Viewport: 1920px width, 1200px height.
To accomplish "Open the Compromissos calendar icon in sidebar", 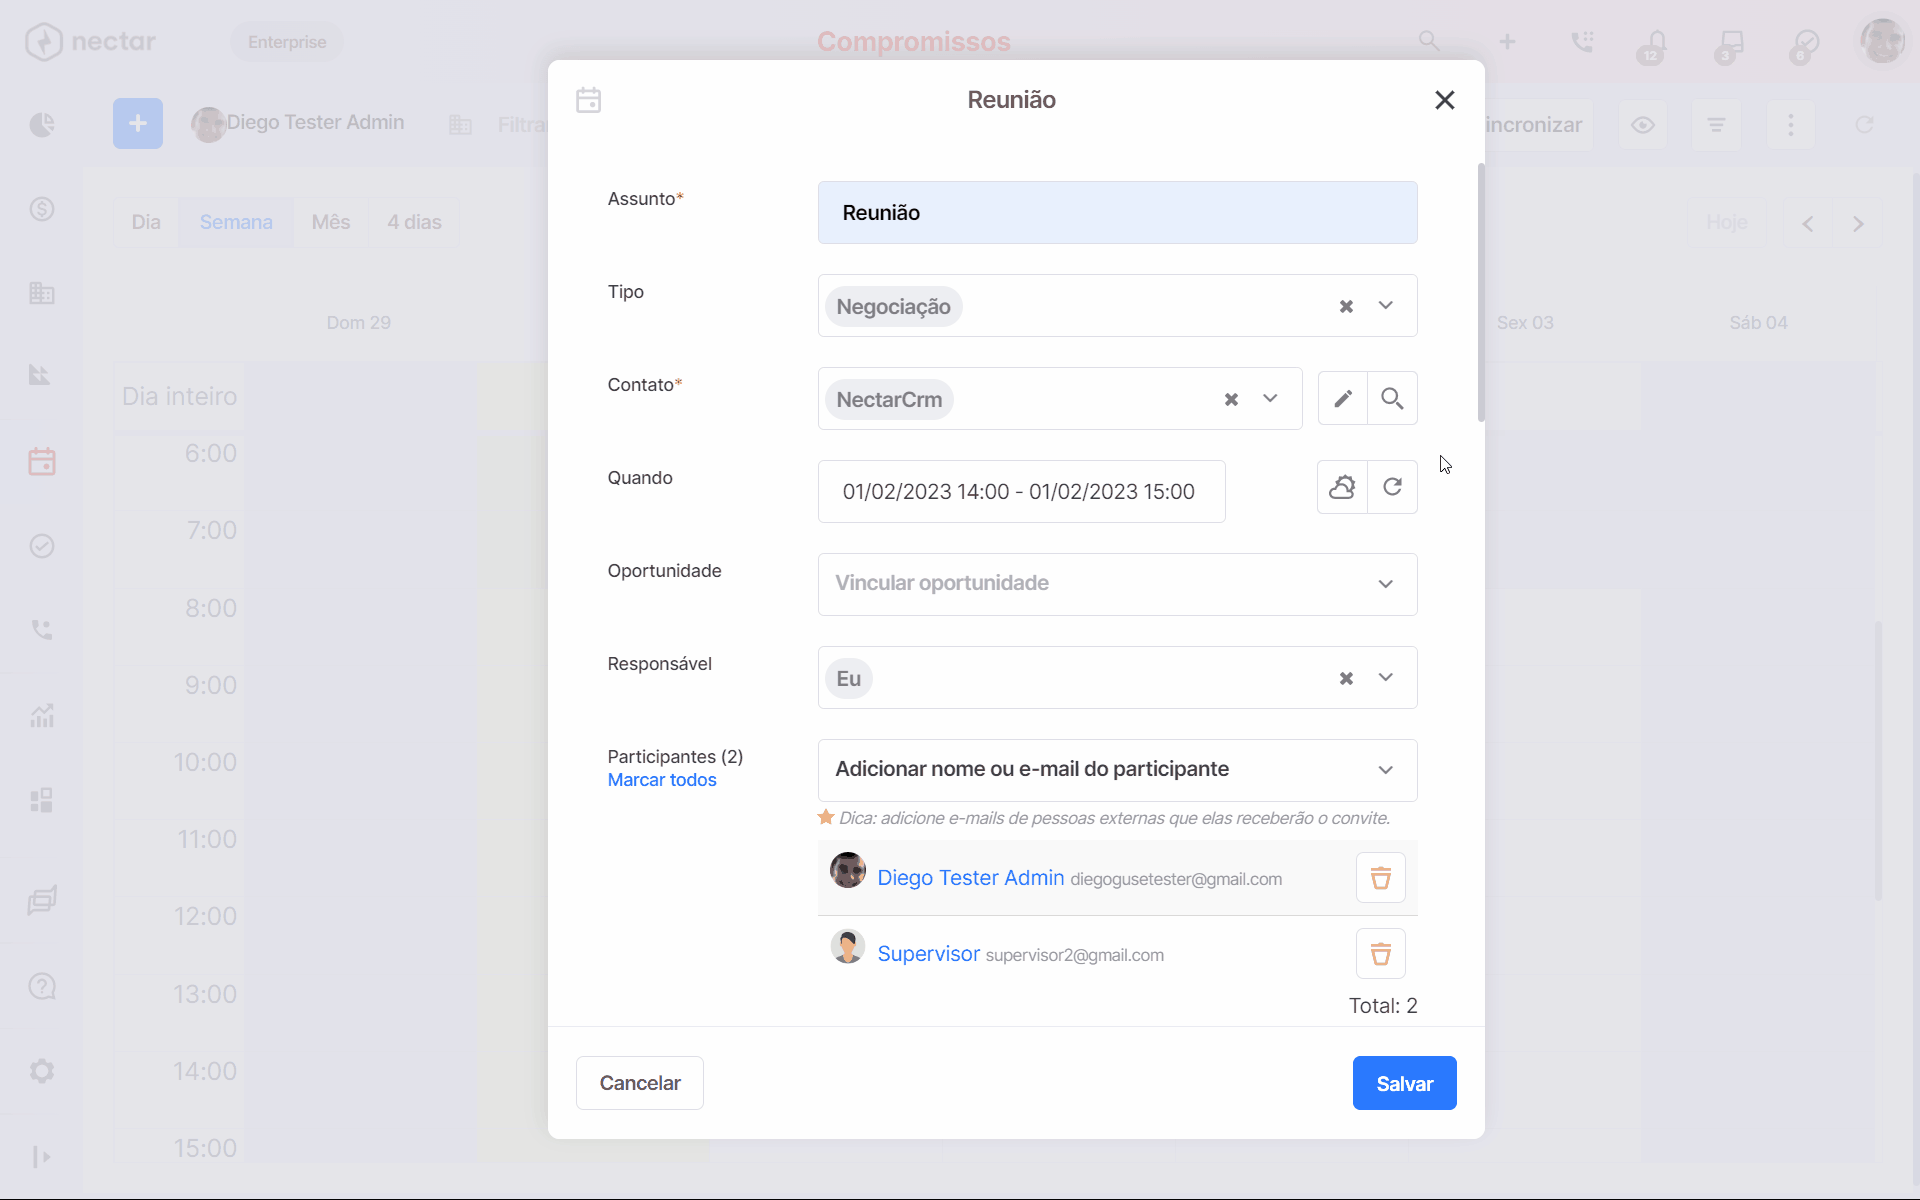I will (42, 461).
